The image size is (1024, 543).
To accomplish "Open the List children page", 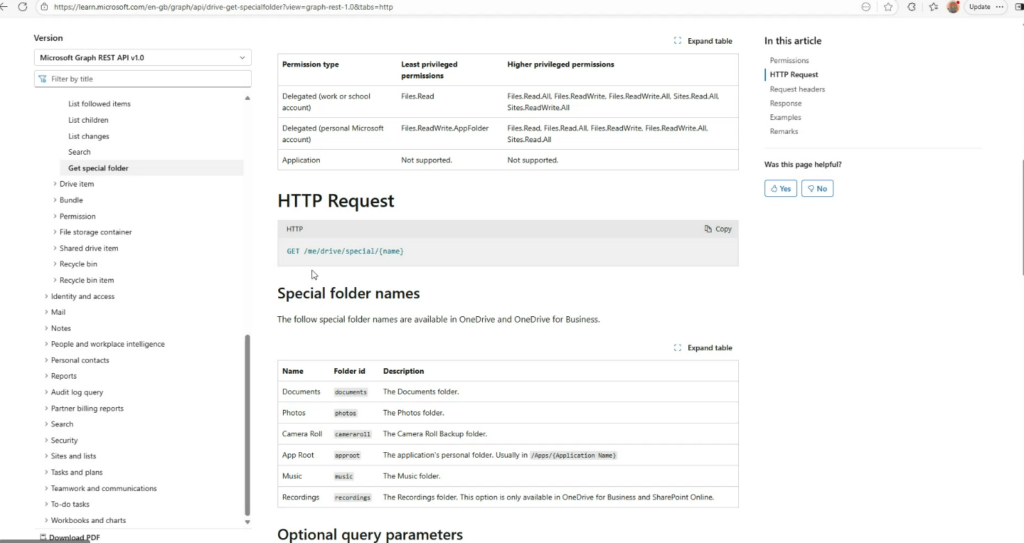I will pos(88,120).
